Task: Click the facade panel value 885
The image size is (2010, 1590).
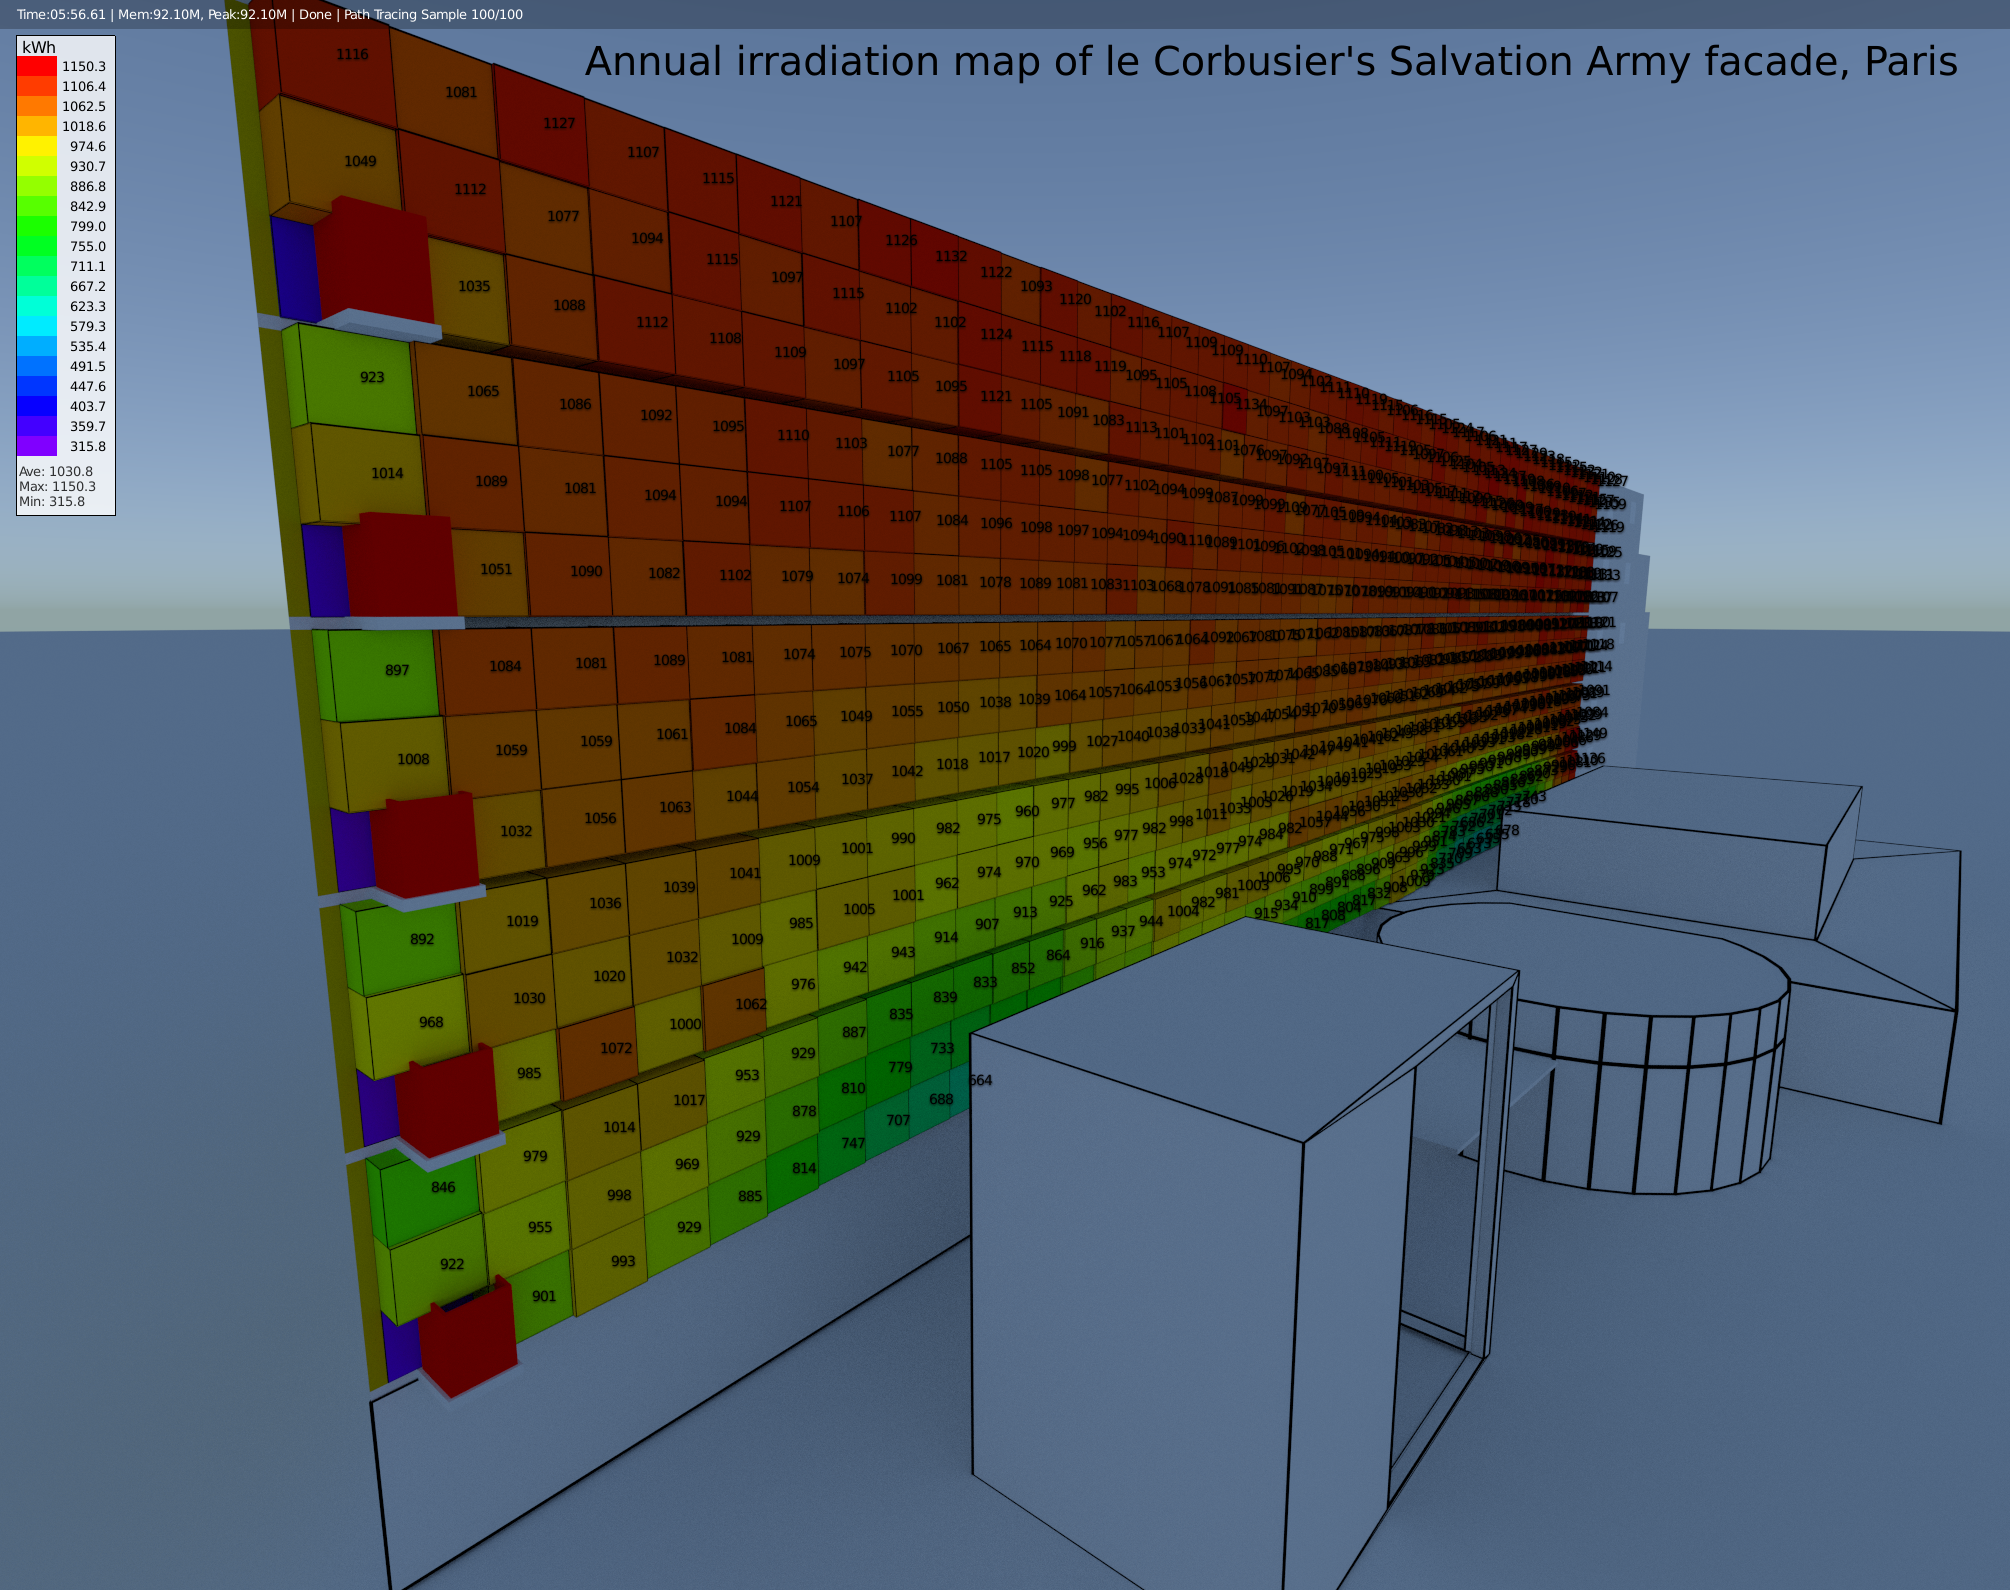Action: (x=750, y=1196)
